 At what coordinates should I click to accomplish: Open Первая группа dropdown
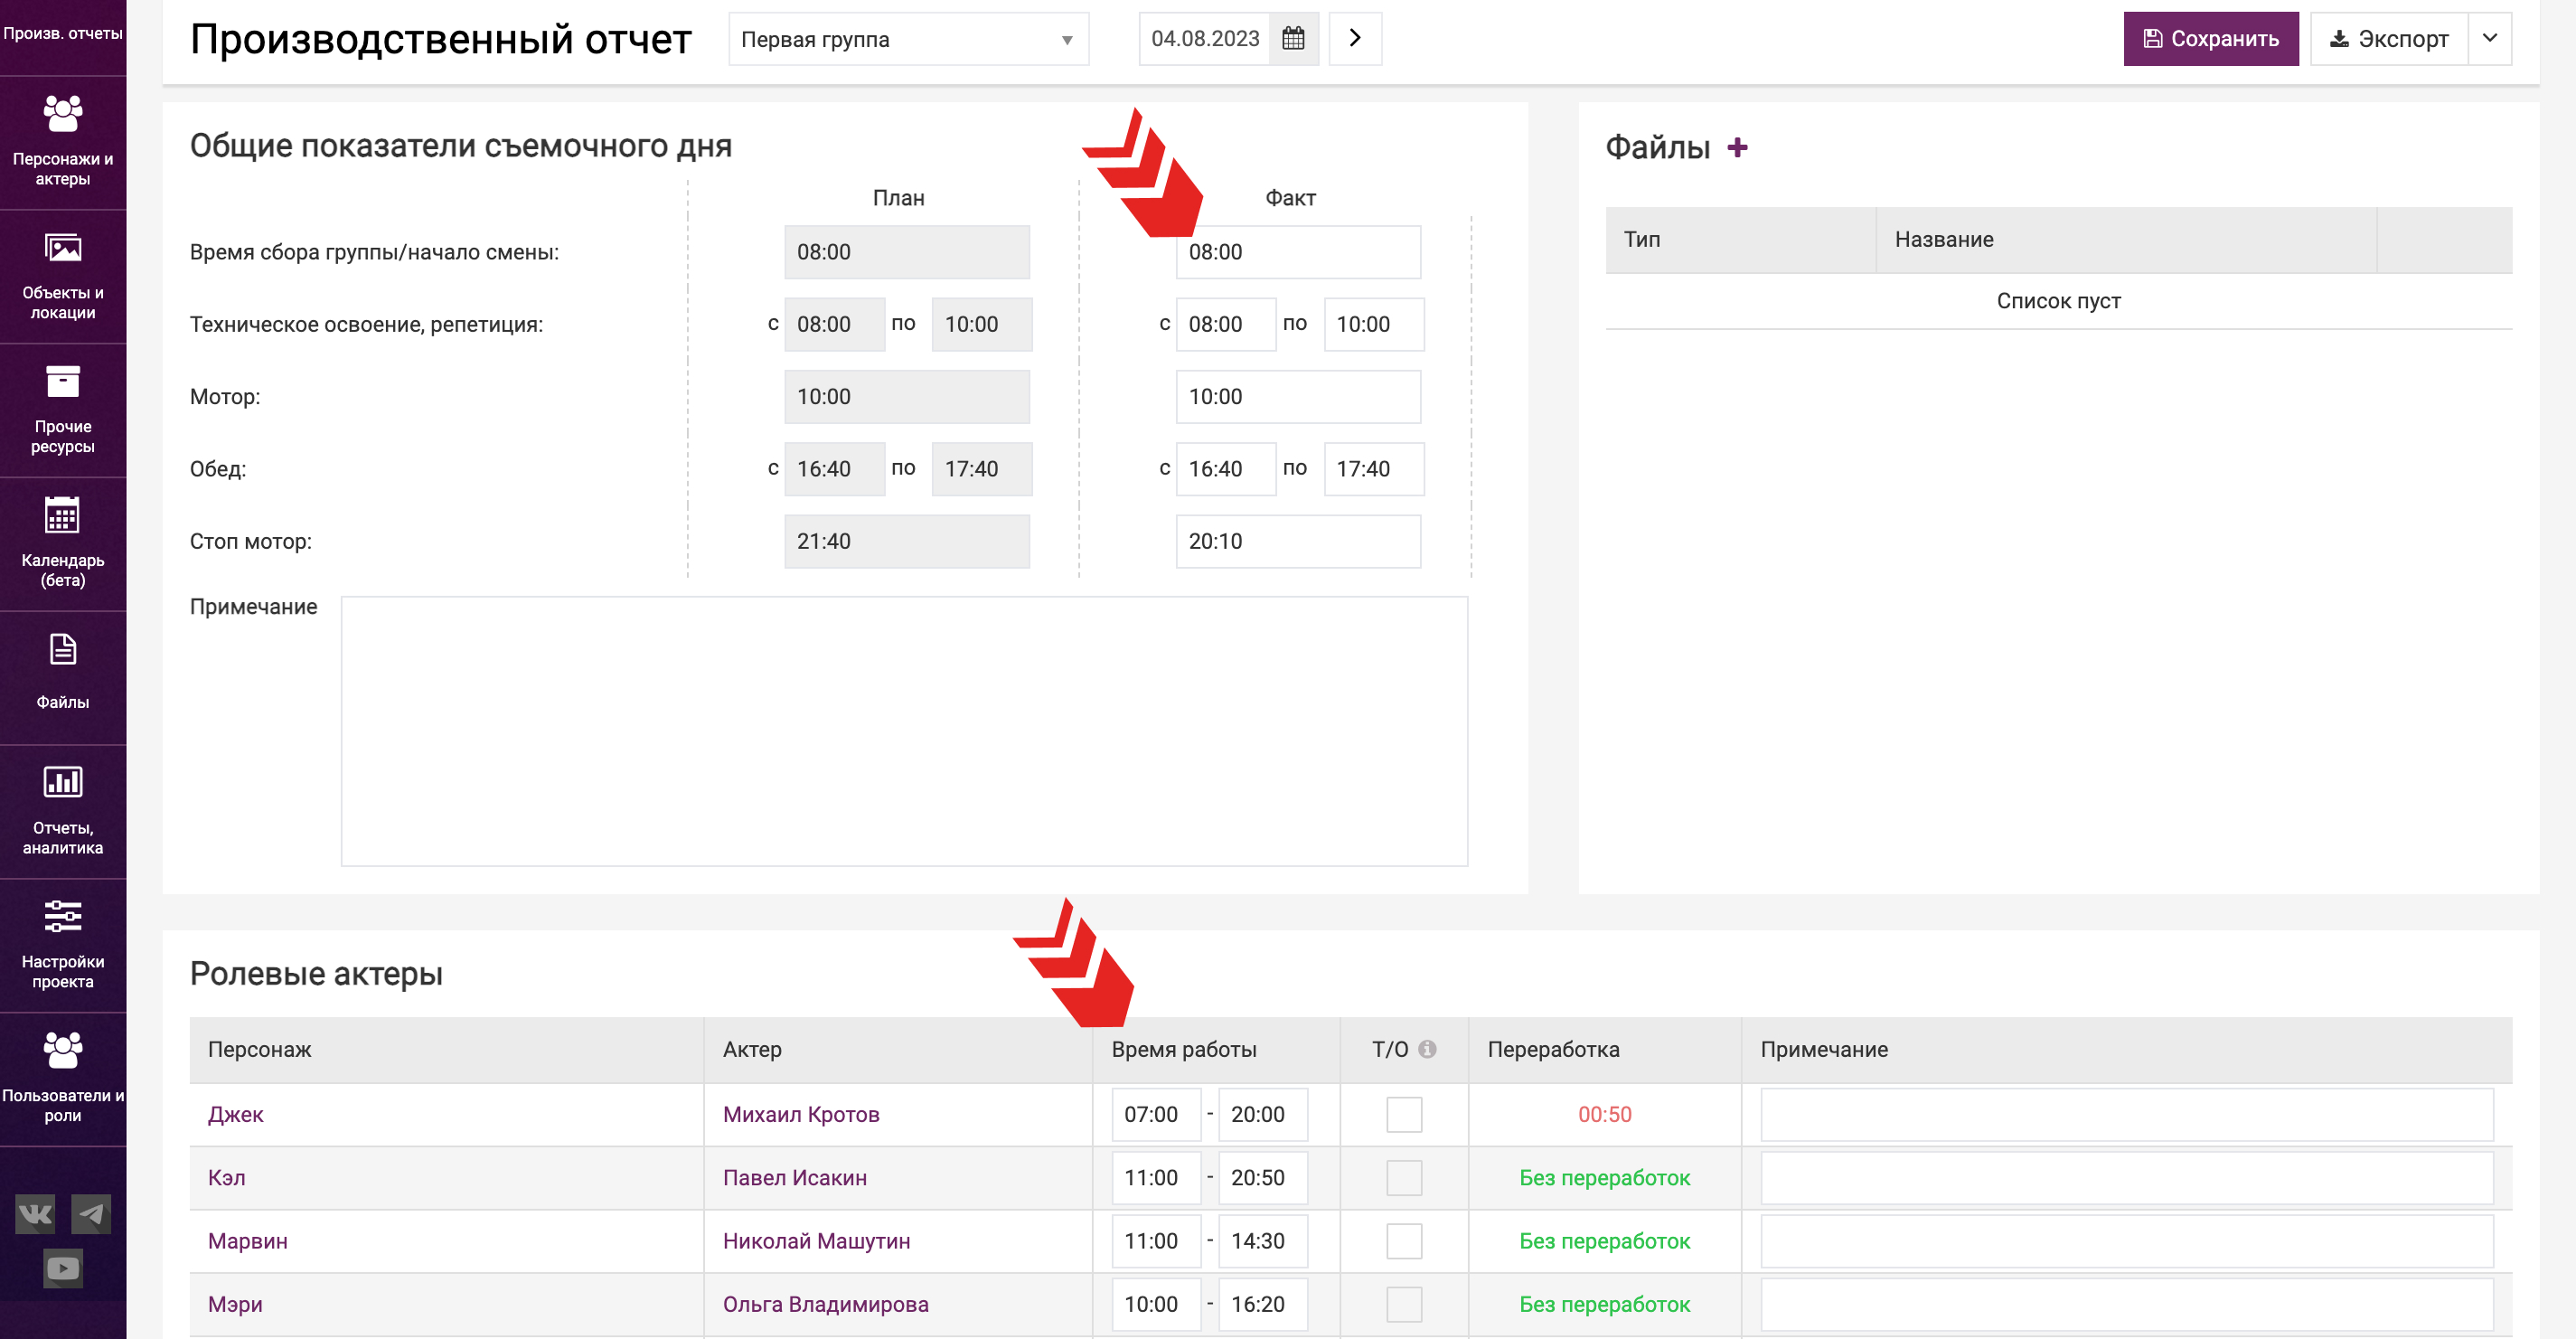(908, 39)
